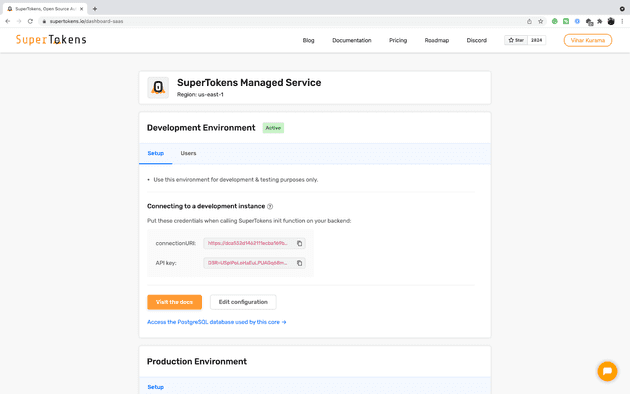Select the Production Environment Setup tab

pos(155,387)
